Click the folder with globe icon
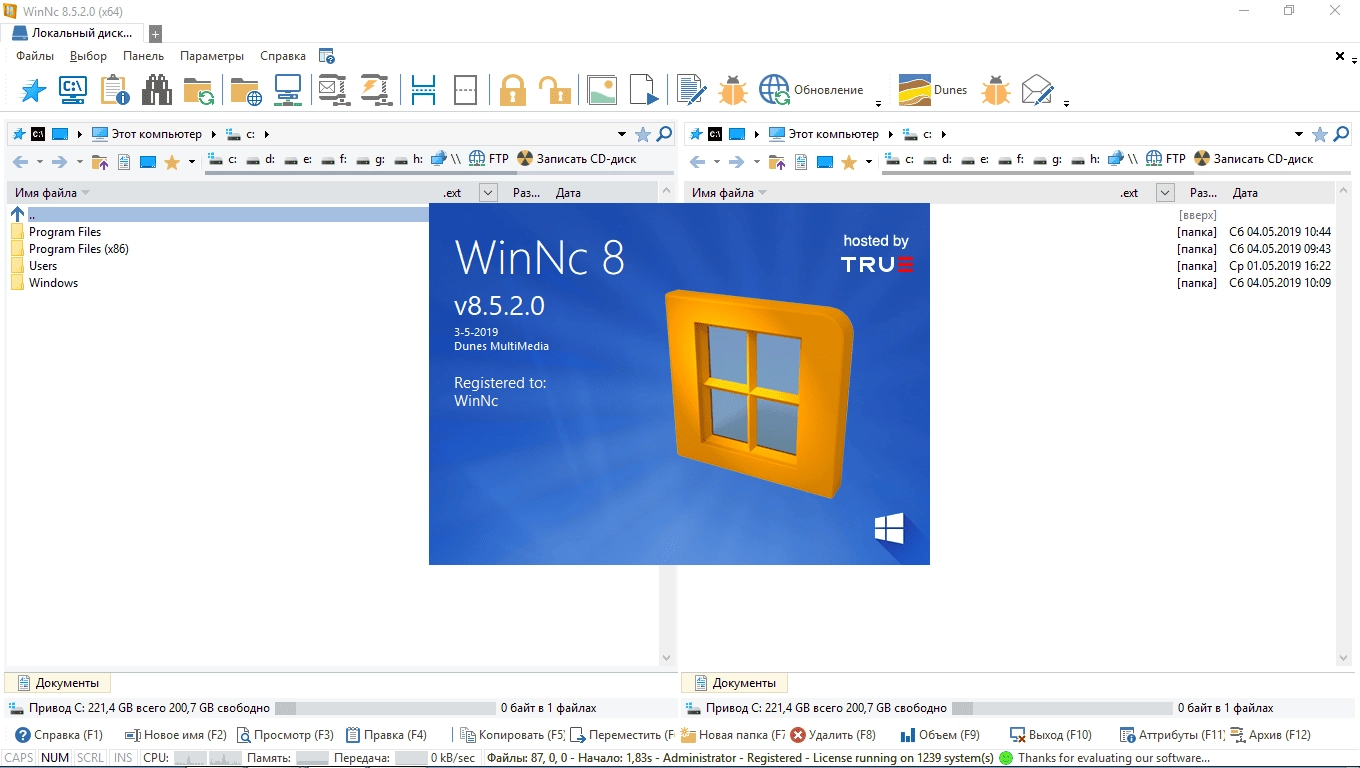Image resolution: width=1360 pixels, height=768 pixels. (246, 91)
